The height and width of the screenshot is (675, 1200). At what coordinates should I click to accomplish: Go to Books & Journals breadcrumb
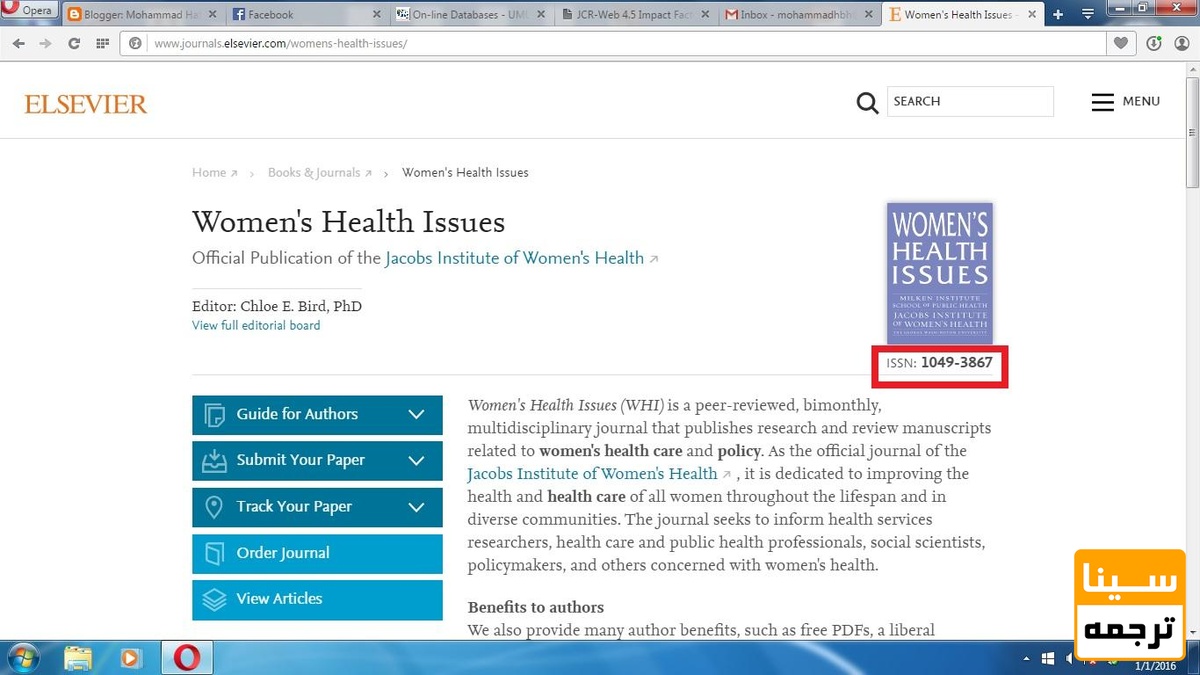coord(320,173)
